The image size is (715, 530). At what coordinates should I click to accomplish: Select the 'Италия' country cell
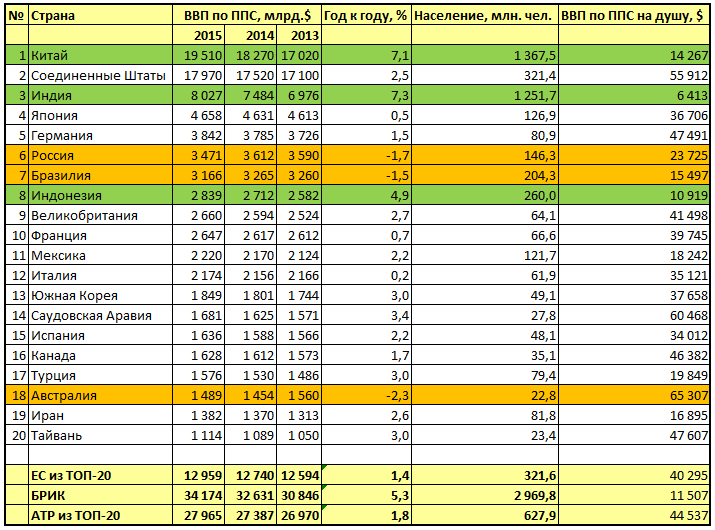point(100,275)
